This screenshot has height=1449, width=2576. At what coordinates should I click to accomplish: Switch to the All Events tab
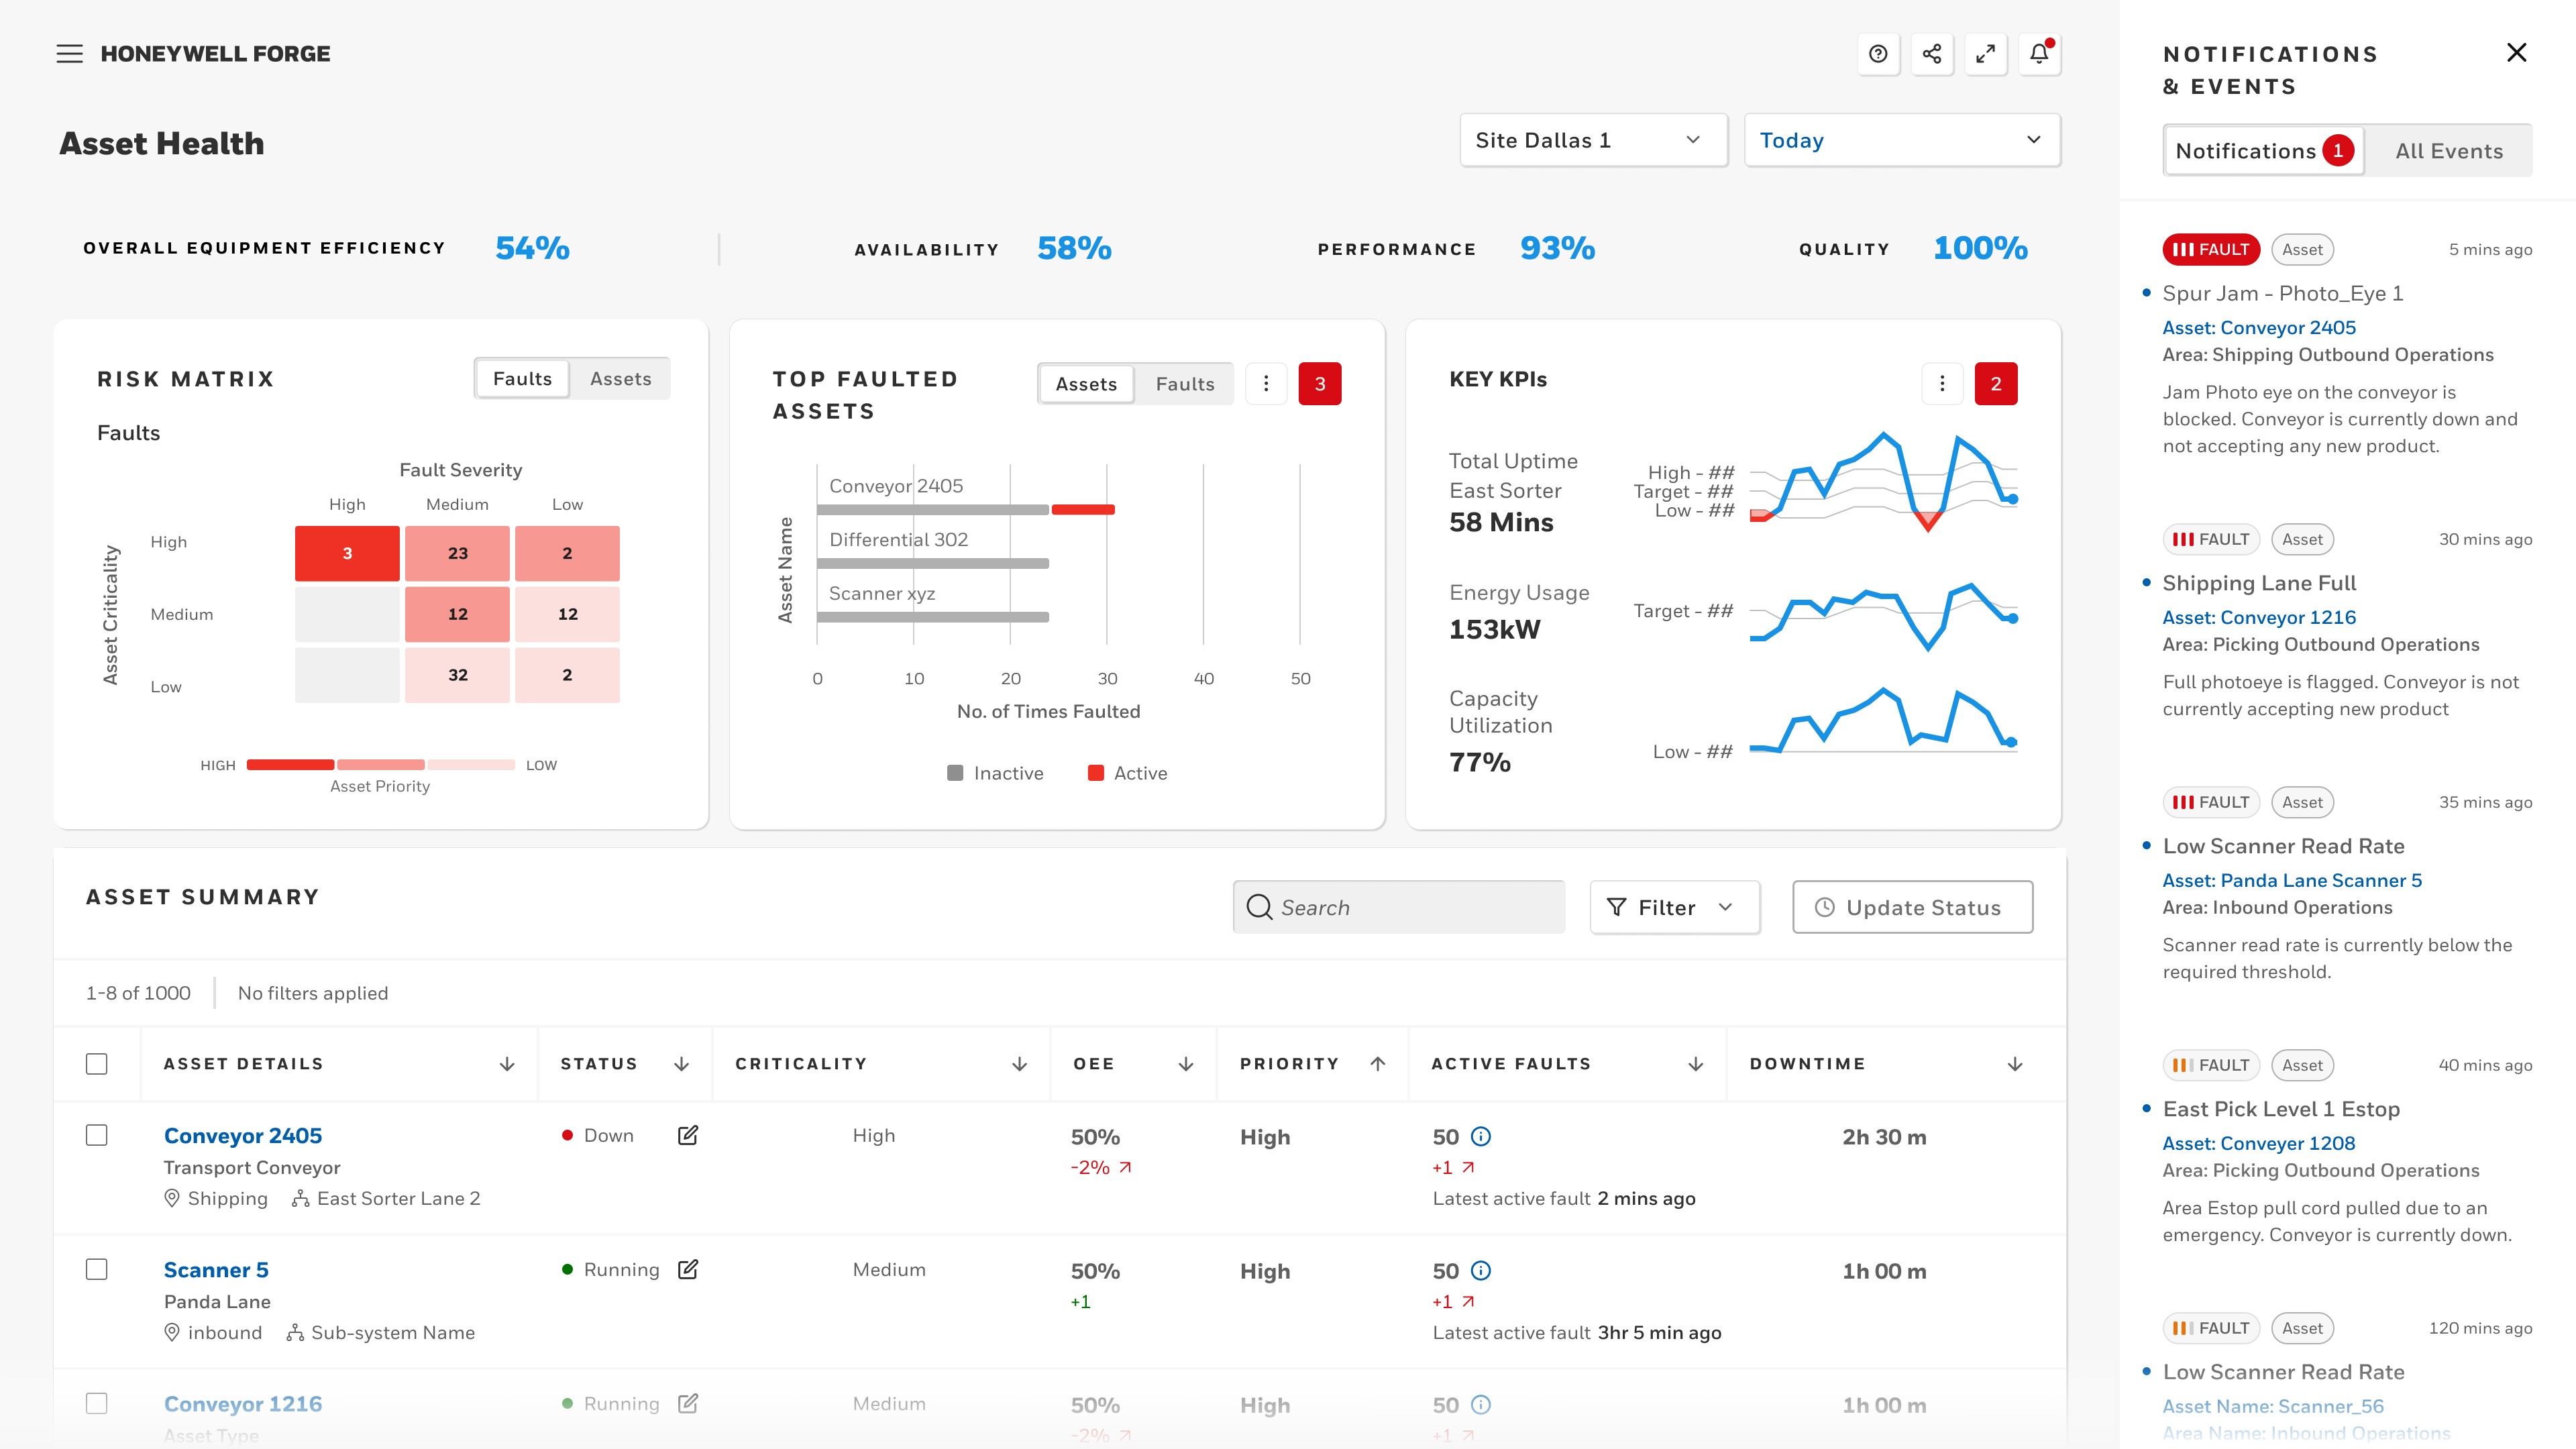tap(2449, 151)
